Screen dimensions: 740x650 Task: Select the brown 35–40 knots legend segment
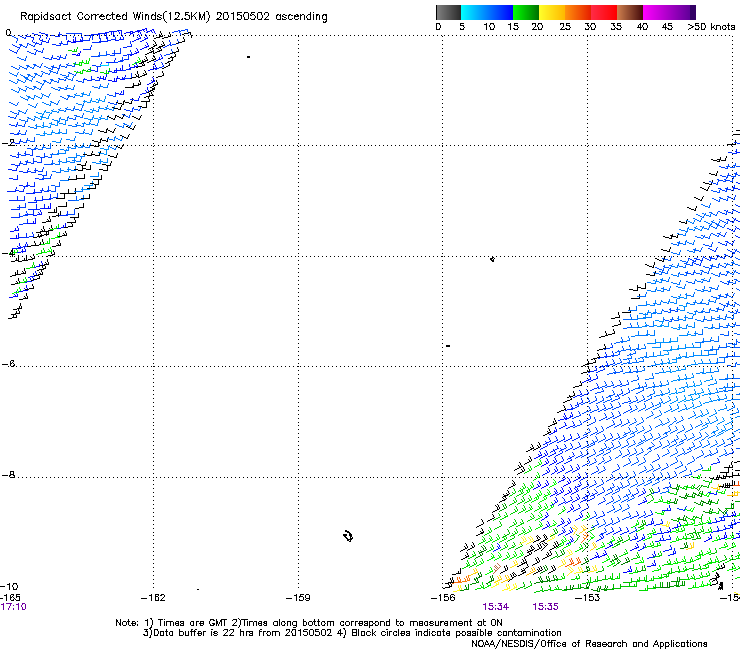point(630,12)
